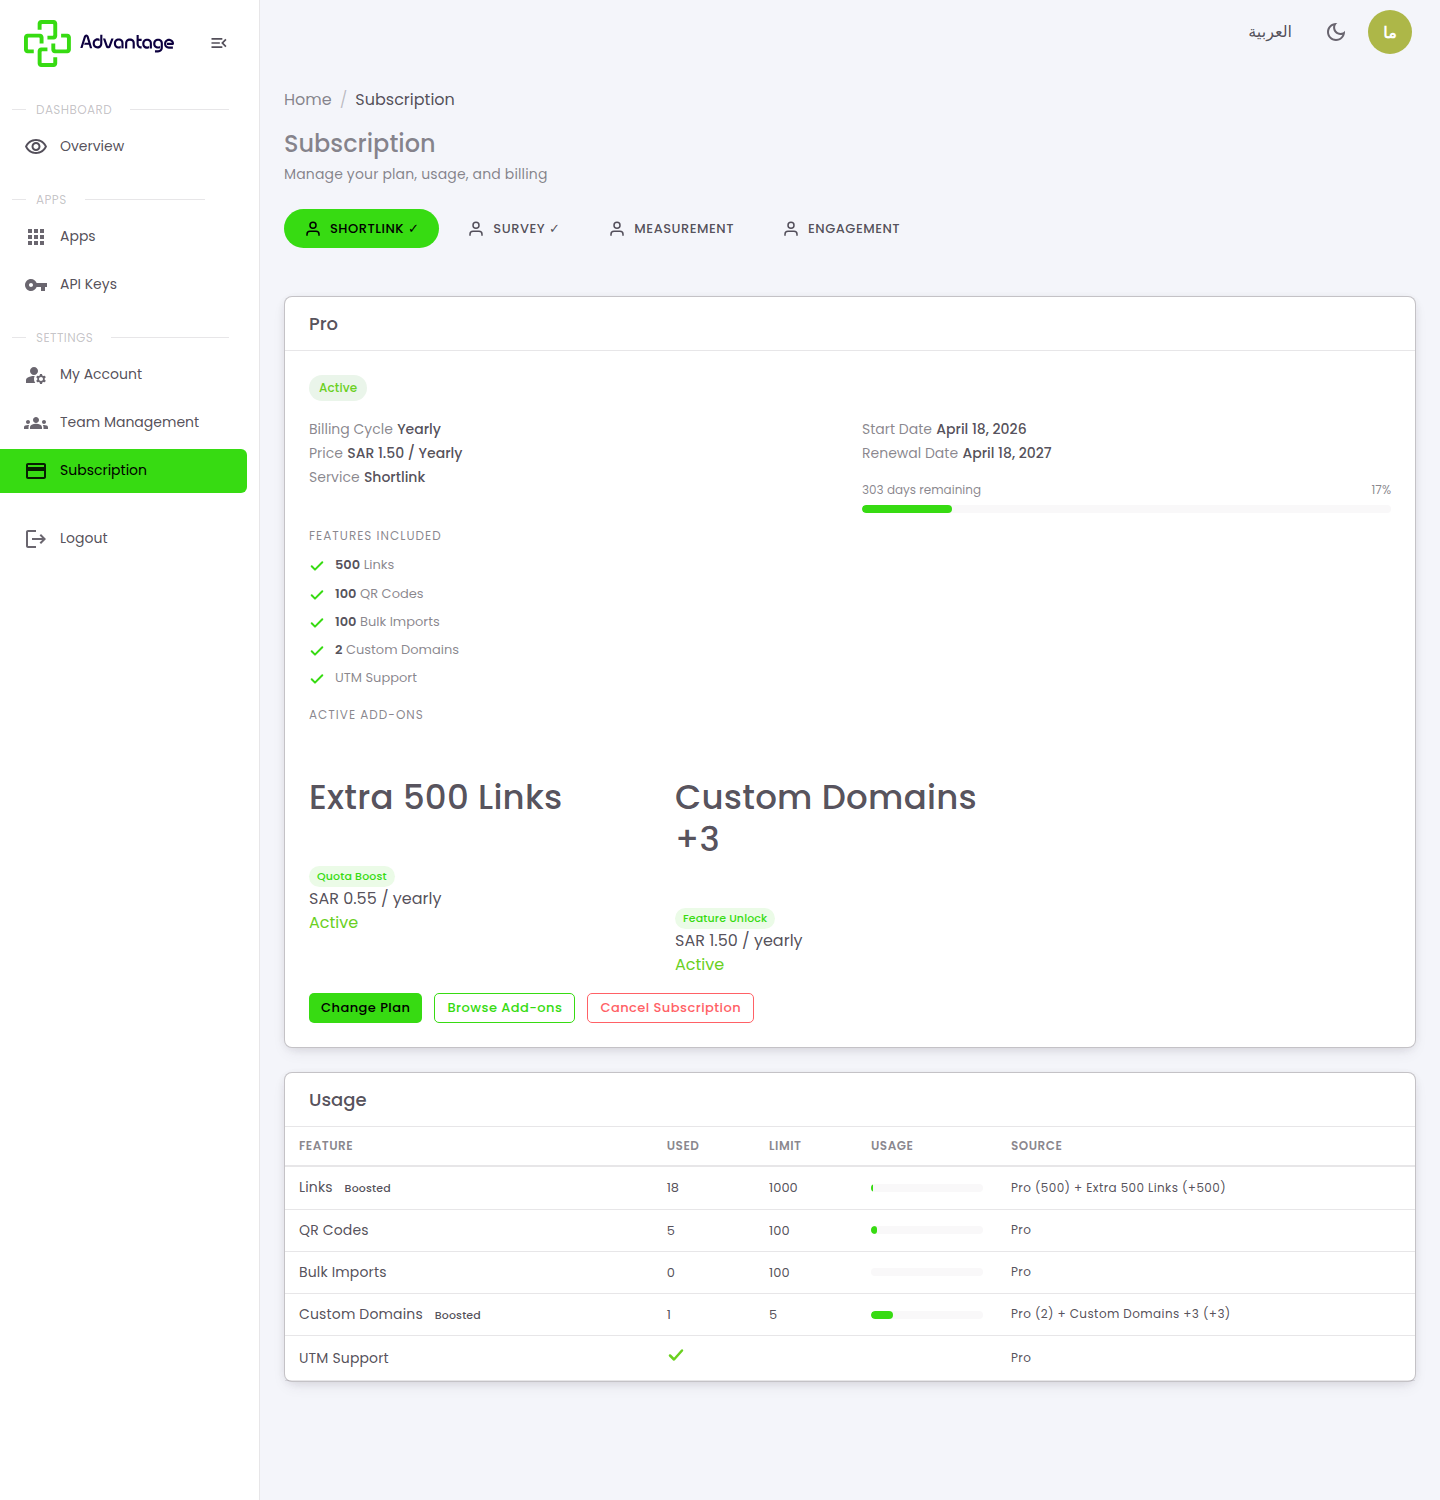
Task: Open the user avatar menu
Action: click(x=1390, y=32)
